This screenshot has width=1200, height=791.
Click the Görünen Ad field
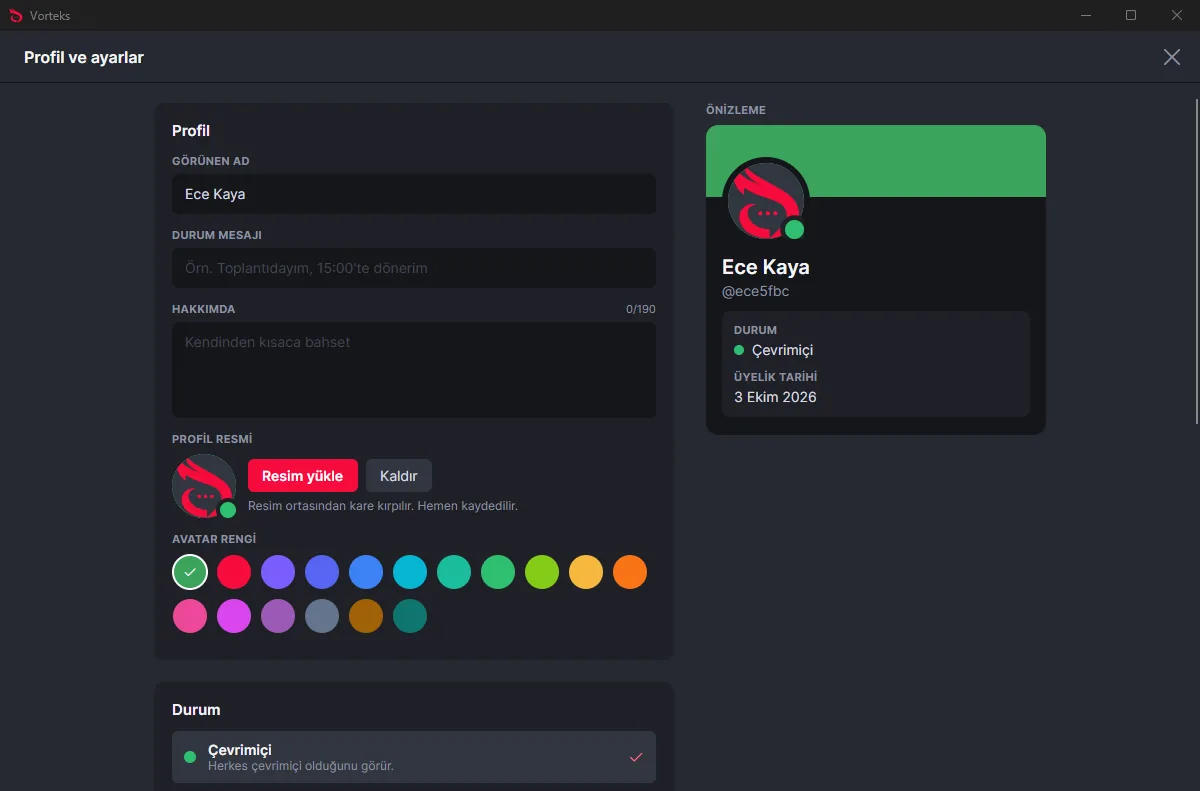(414, 194)
